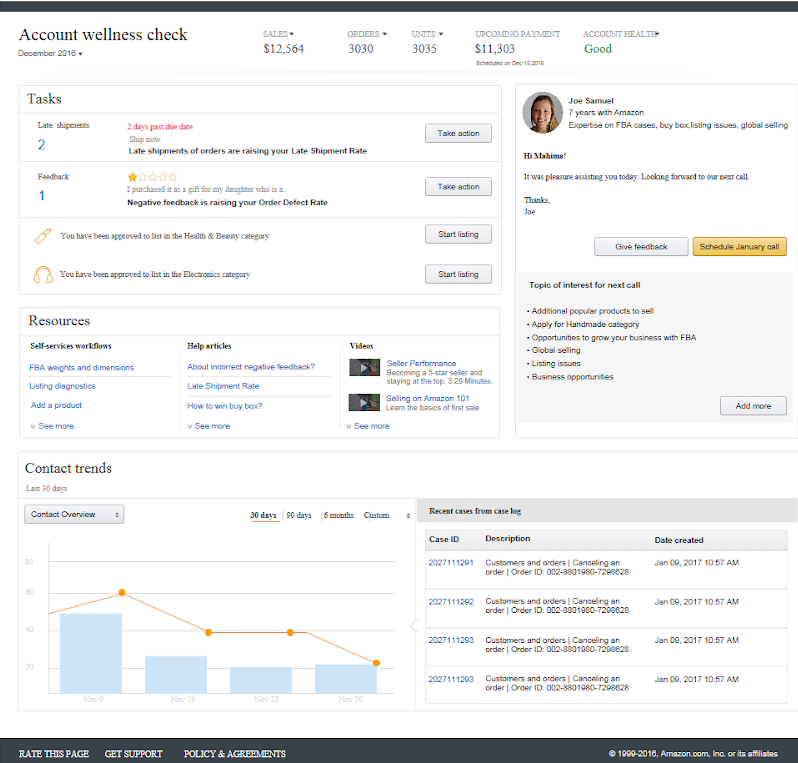The image size is (798, 763).
Task: Open FBA weights and dimensions link
Action: pos(81,368)
